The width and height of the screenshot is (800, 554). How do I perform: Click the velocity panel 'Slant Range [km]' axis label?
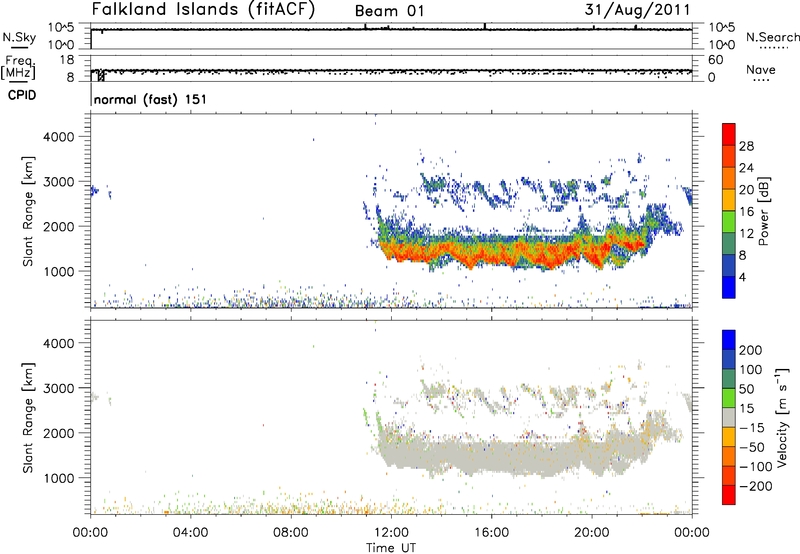pyautogui.click(x=28, y=418)
